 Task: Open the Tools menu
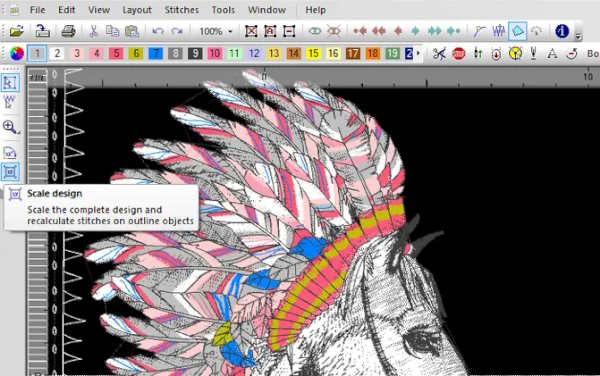pos(223,10)
